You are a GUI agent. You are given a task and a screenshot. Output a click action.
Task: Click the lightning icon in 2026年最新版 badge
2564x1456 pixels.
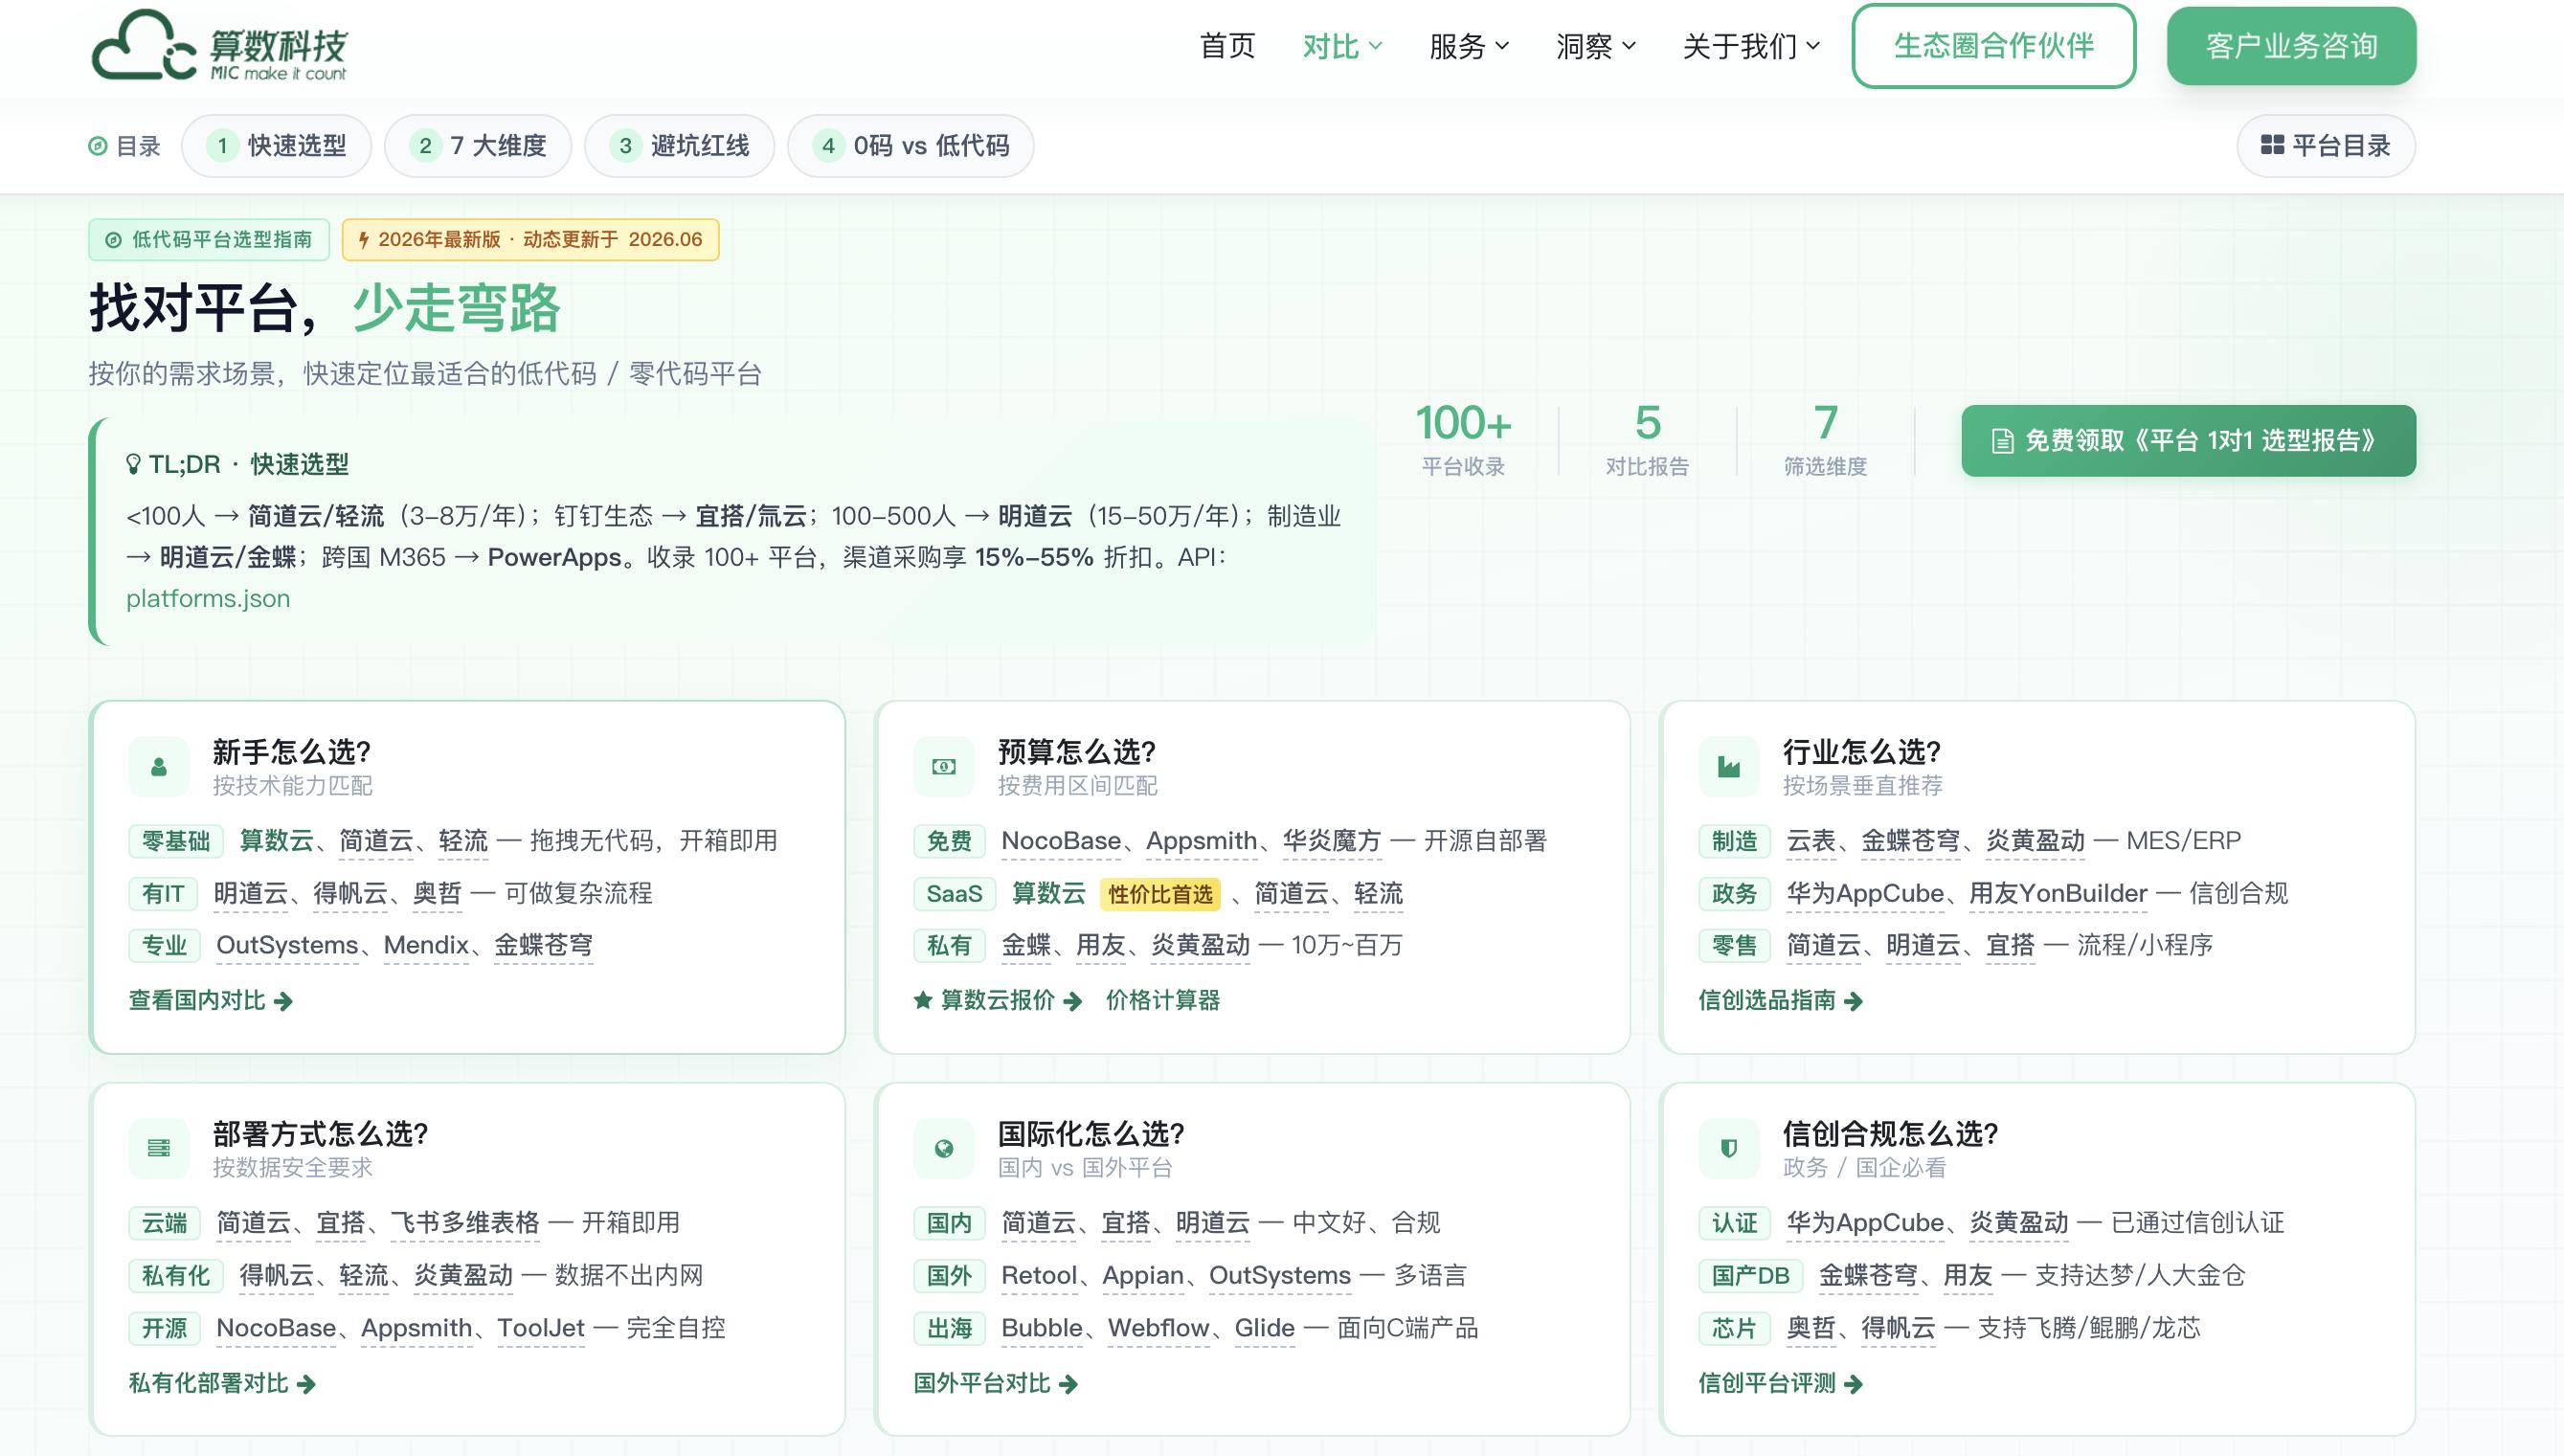pyautogui.click(x=363, y=240)
